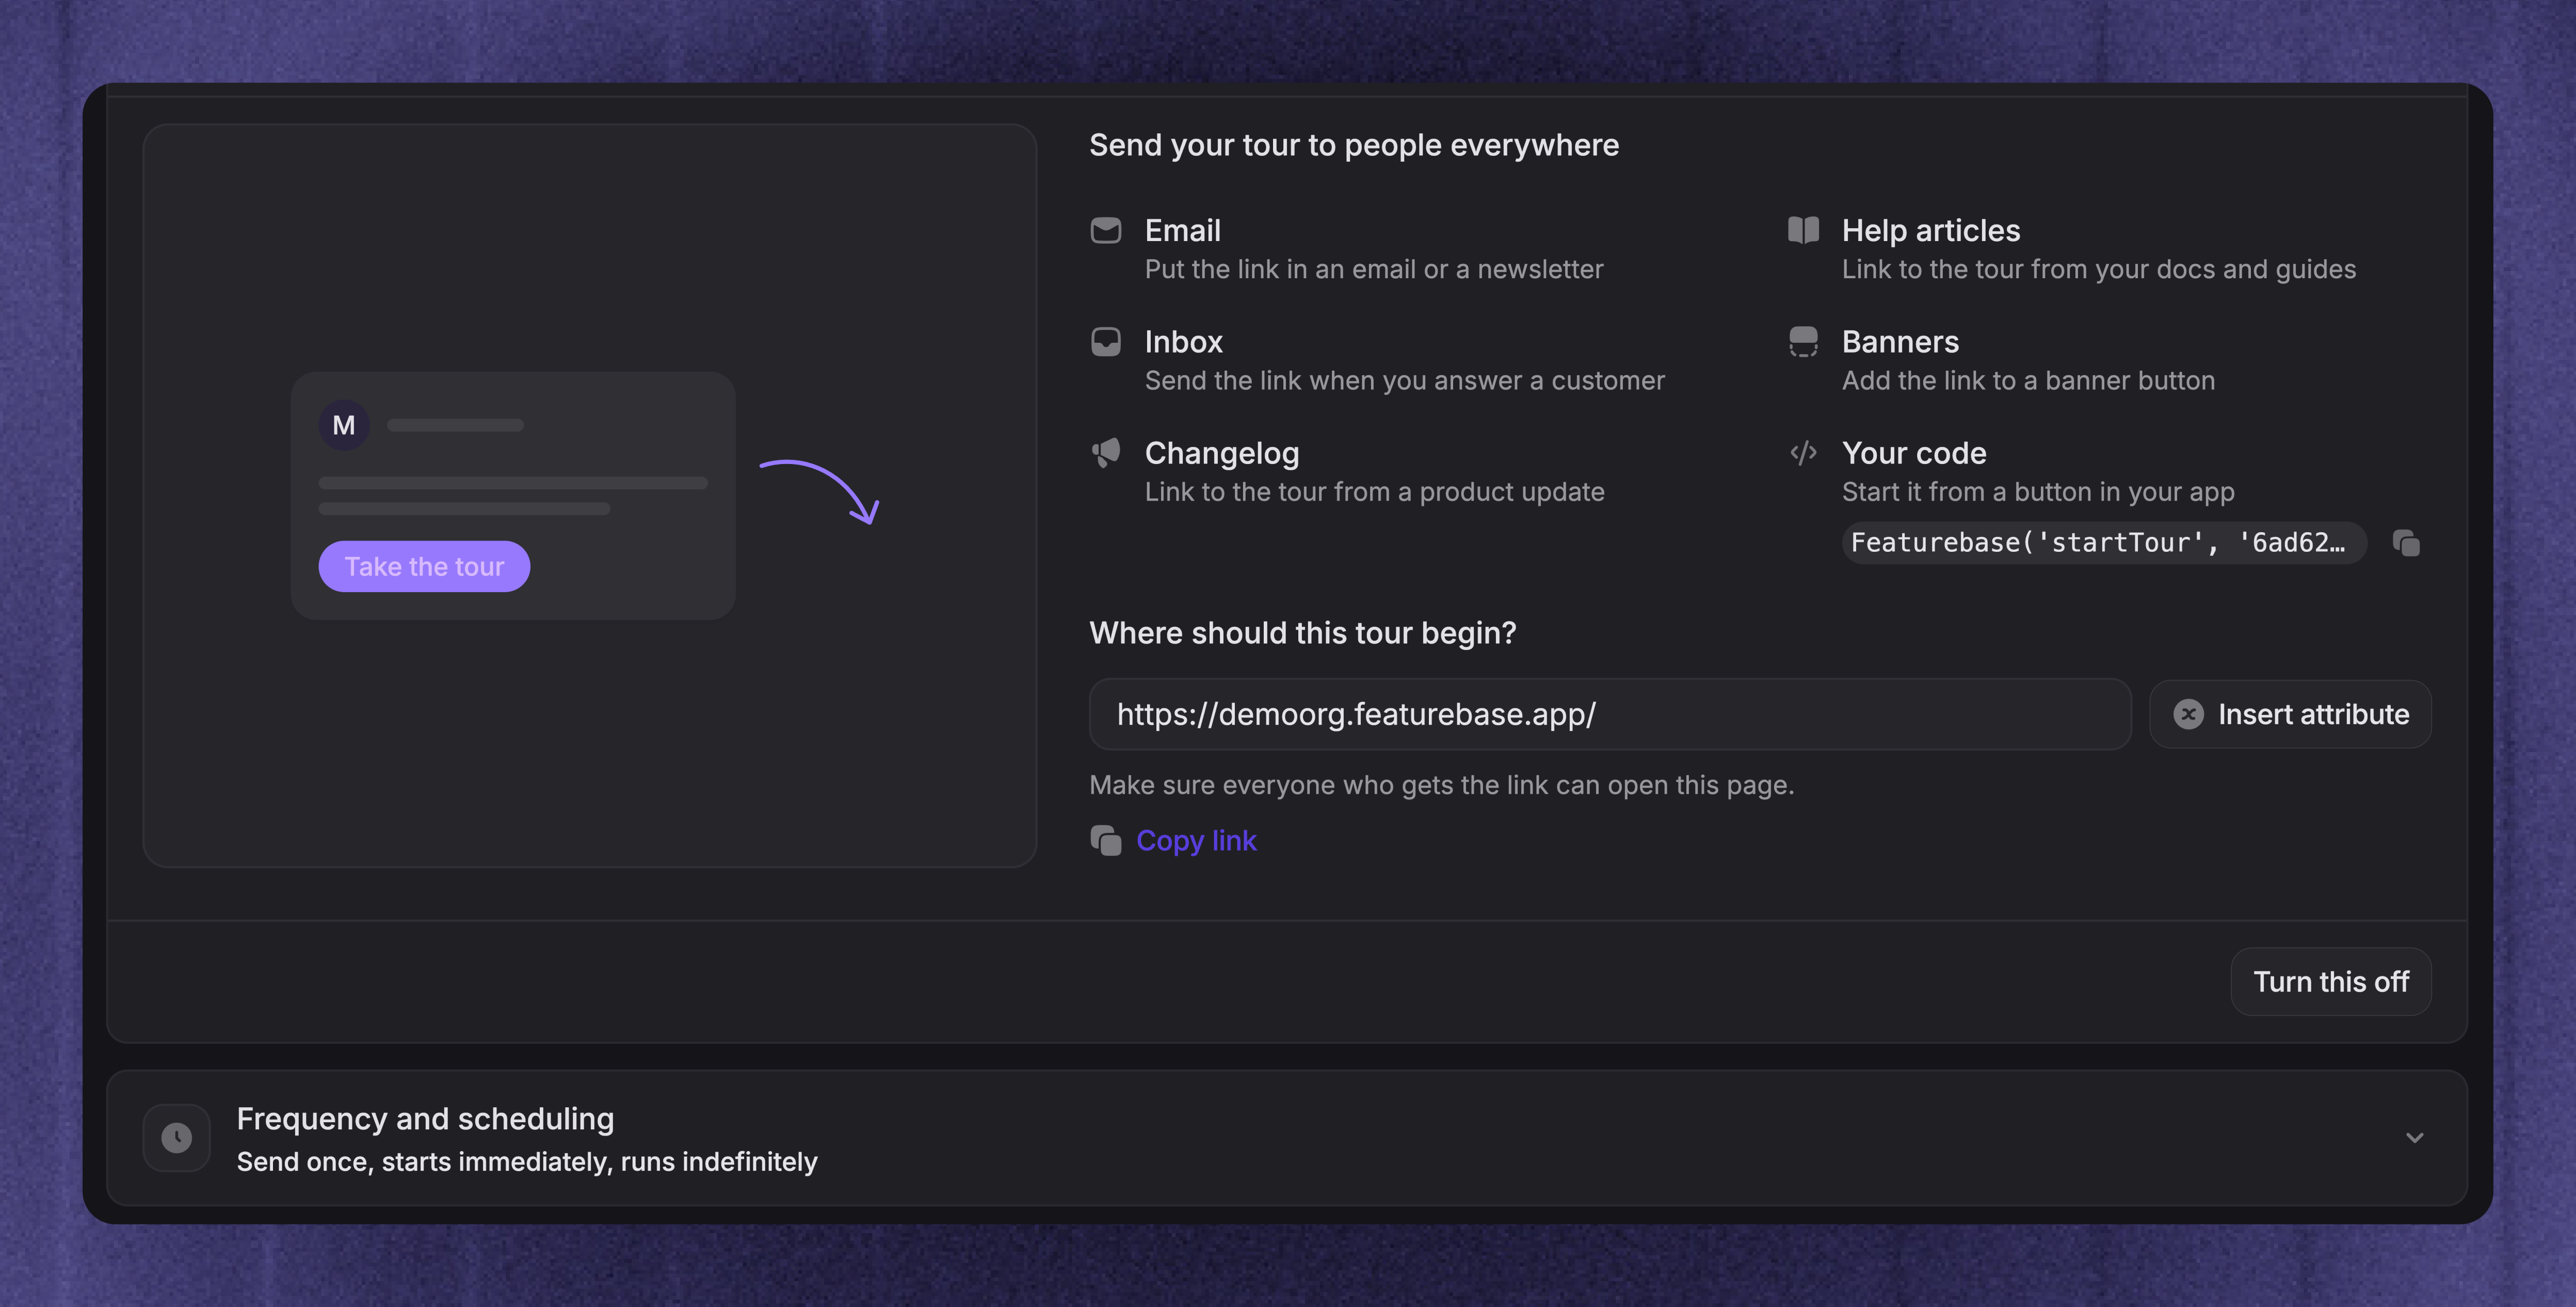
Task: Click 'Send your tour to people everywhere' heading
Action: (1354, 145)
